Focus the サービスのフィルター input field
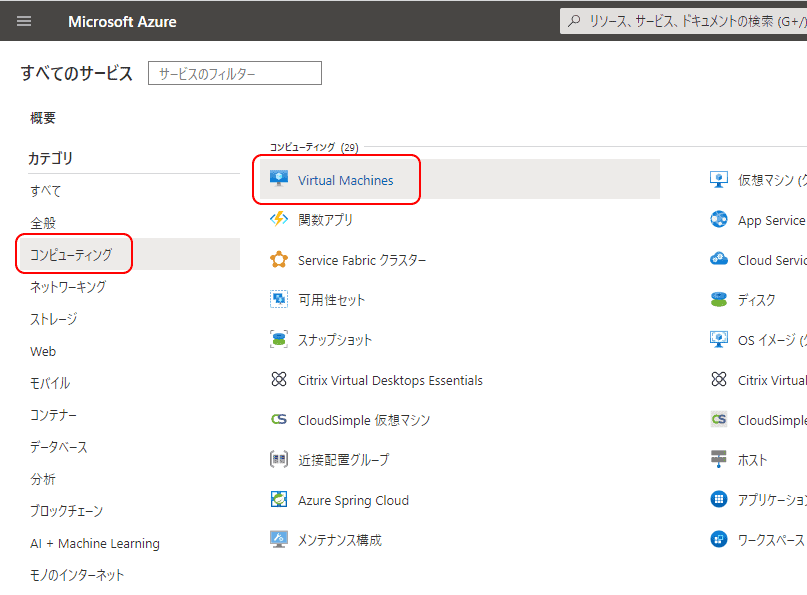This screenshot has height=595, width=807. tap(235, 73)
